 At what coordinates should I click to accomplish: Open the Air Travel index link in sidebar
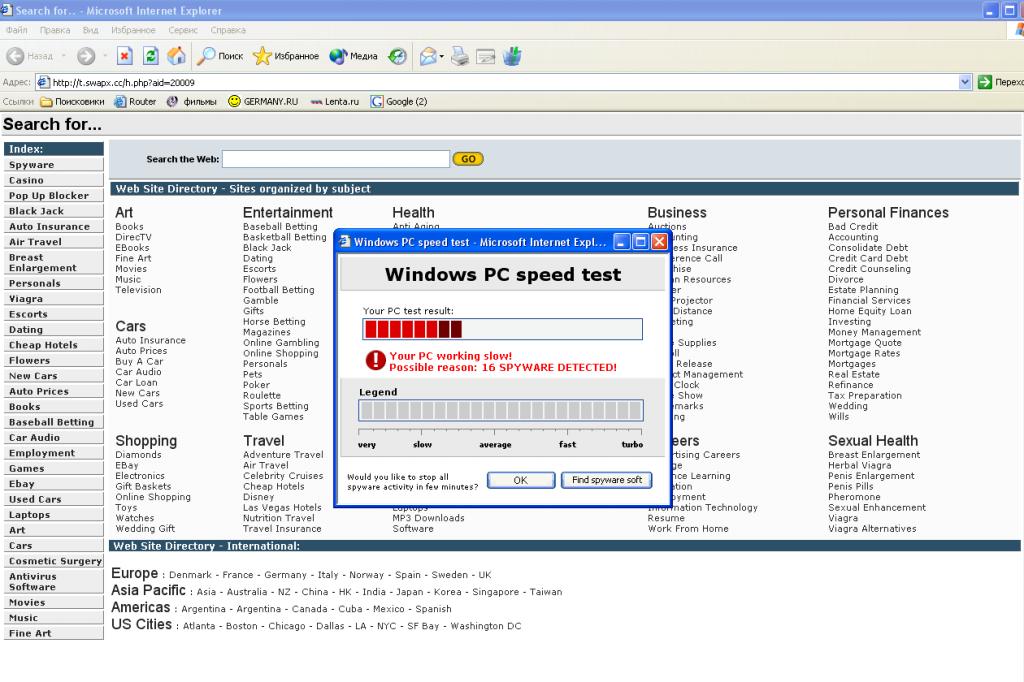coord(54,242)
